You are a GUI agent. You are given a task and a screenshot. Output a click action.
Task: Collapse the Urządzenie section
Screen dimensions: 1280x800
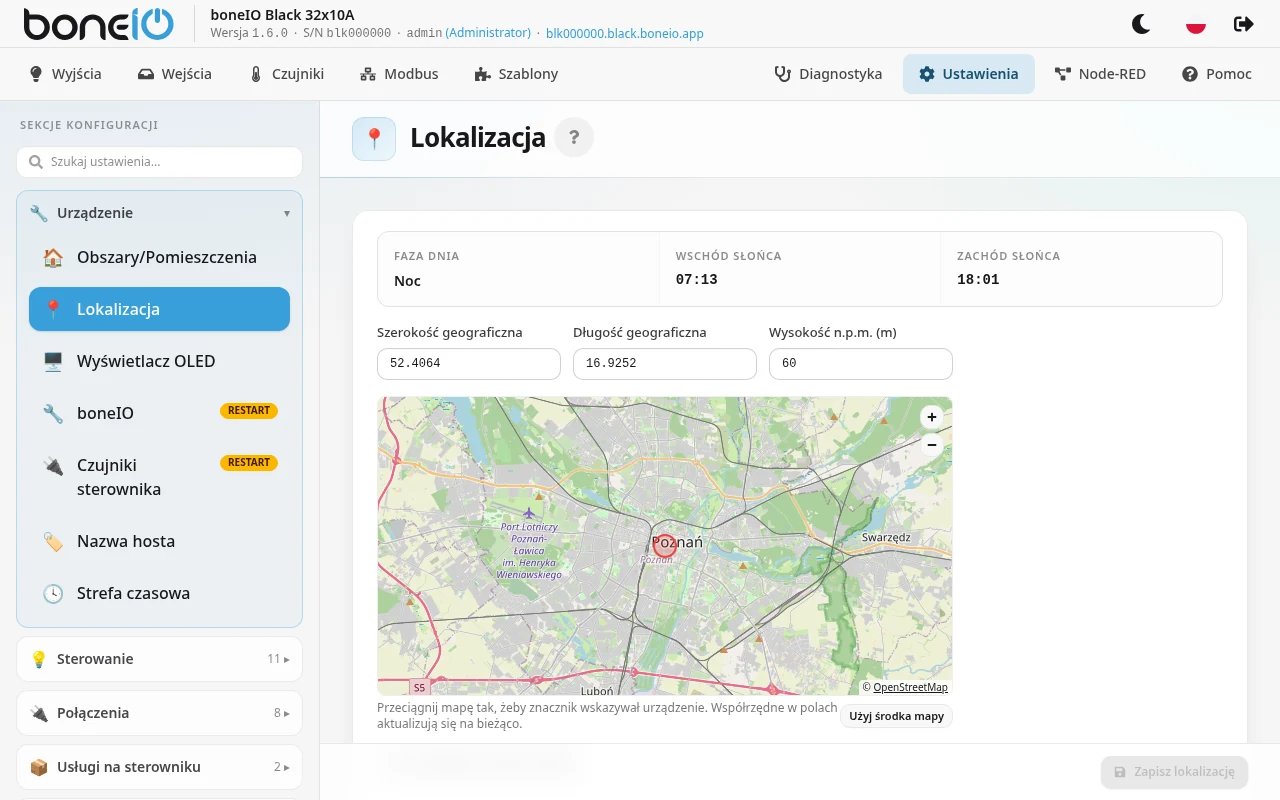[159, 213]
